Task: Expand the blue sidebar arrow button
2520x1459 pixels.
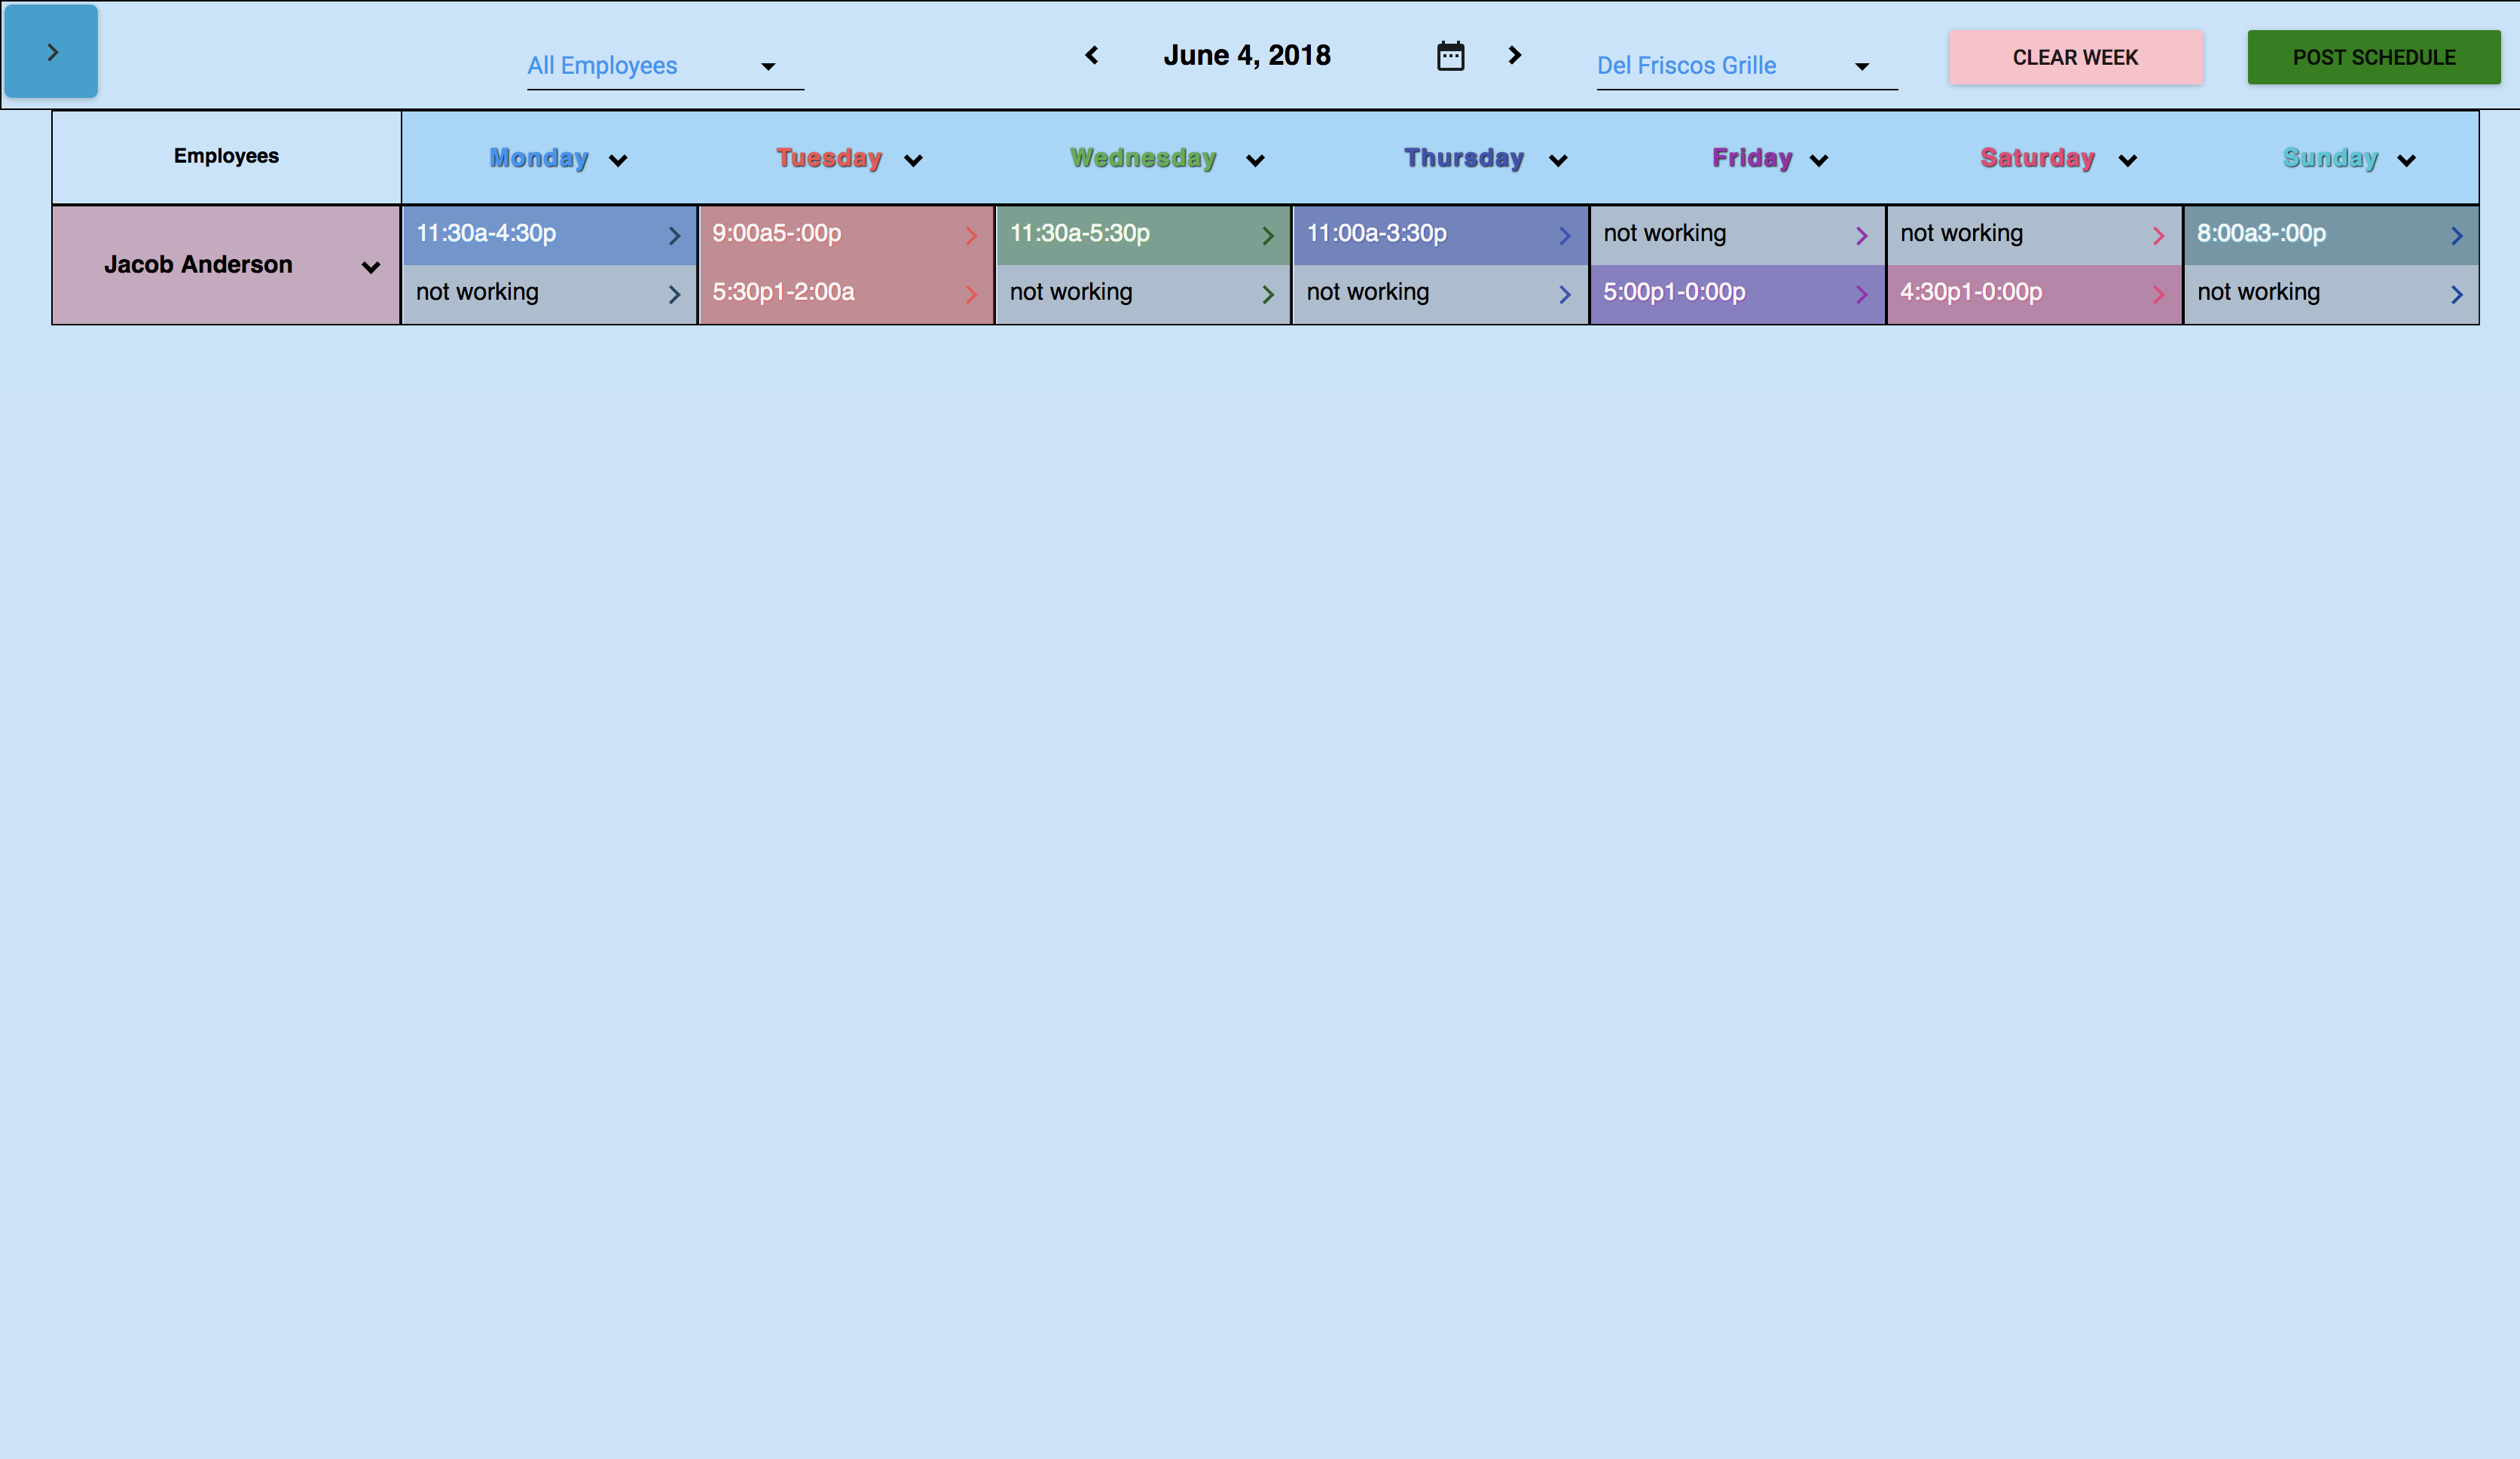Action: tap(51, 52)
